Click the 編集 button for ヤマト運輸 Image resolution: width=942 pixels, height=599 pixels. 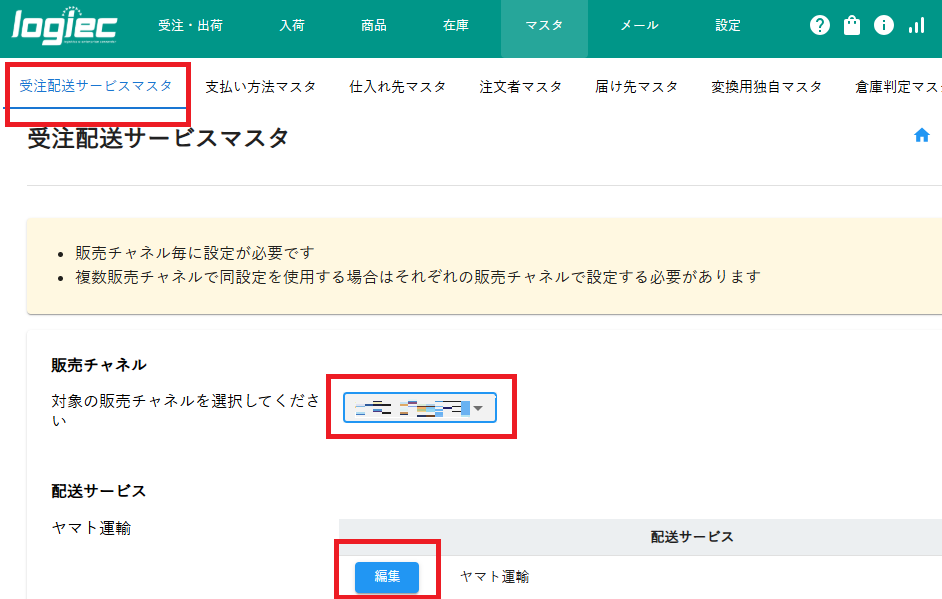click(386, 577)
